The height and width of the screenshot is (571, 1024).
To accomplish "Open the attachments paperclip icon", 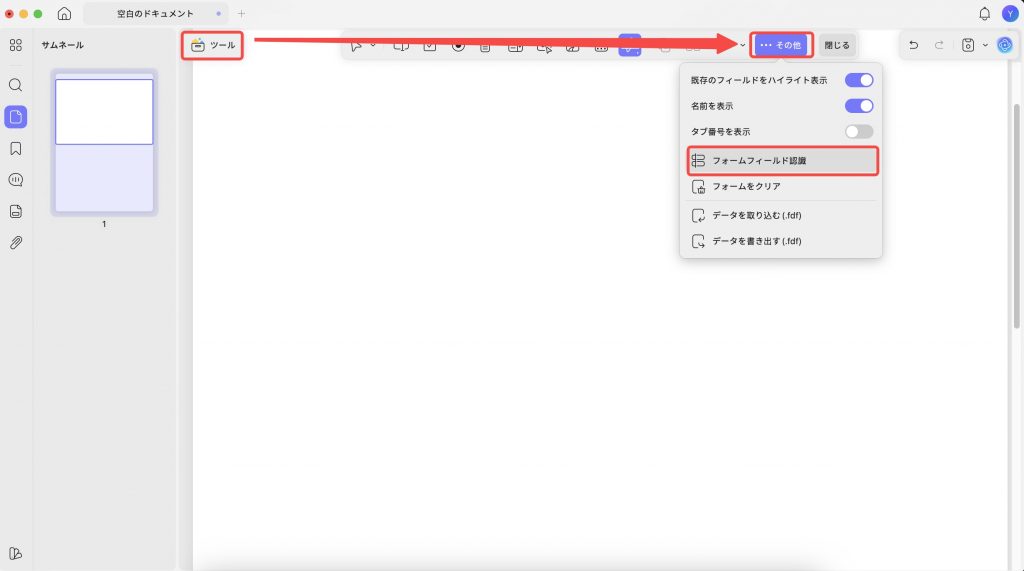I will pos(16,242).
